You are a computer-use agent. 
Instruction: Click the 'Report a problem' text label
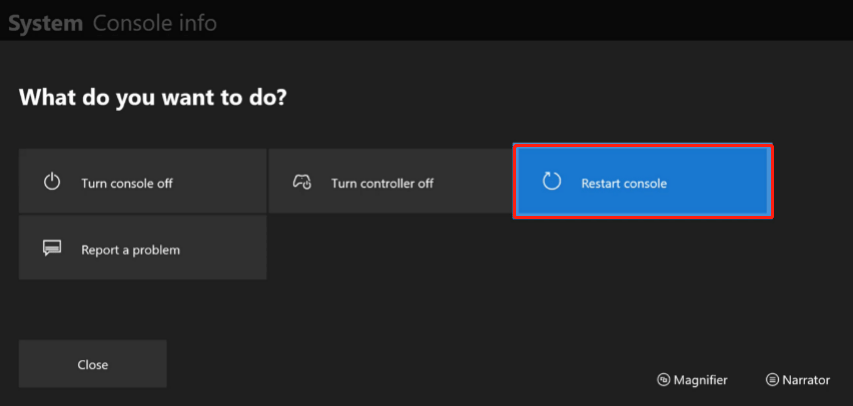click(x=131, y=250)
